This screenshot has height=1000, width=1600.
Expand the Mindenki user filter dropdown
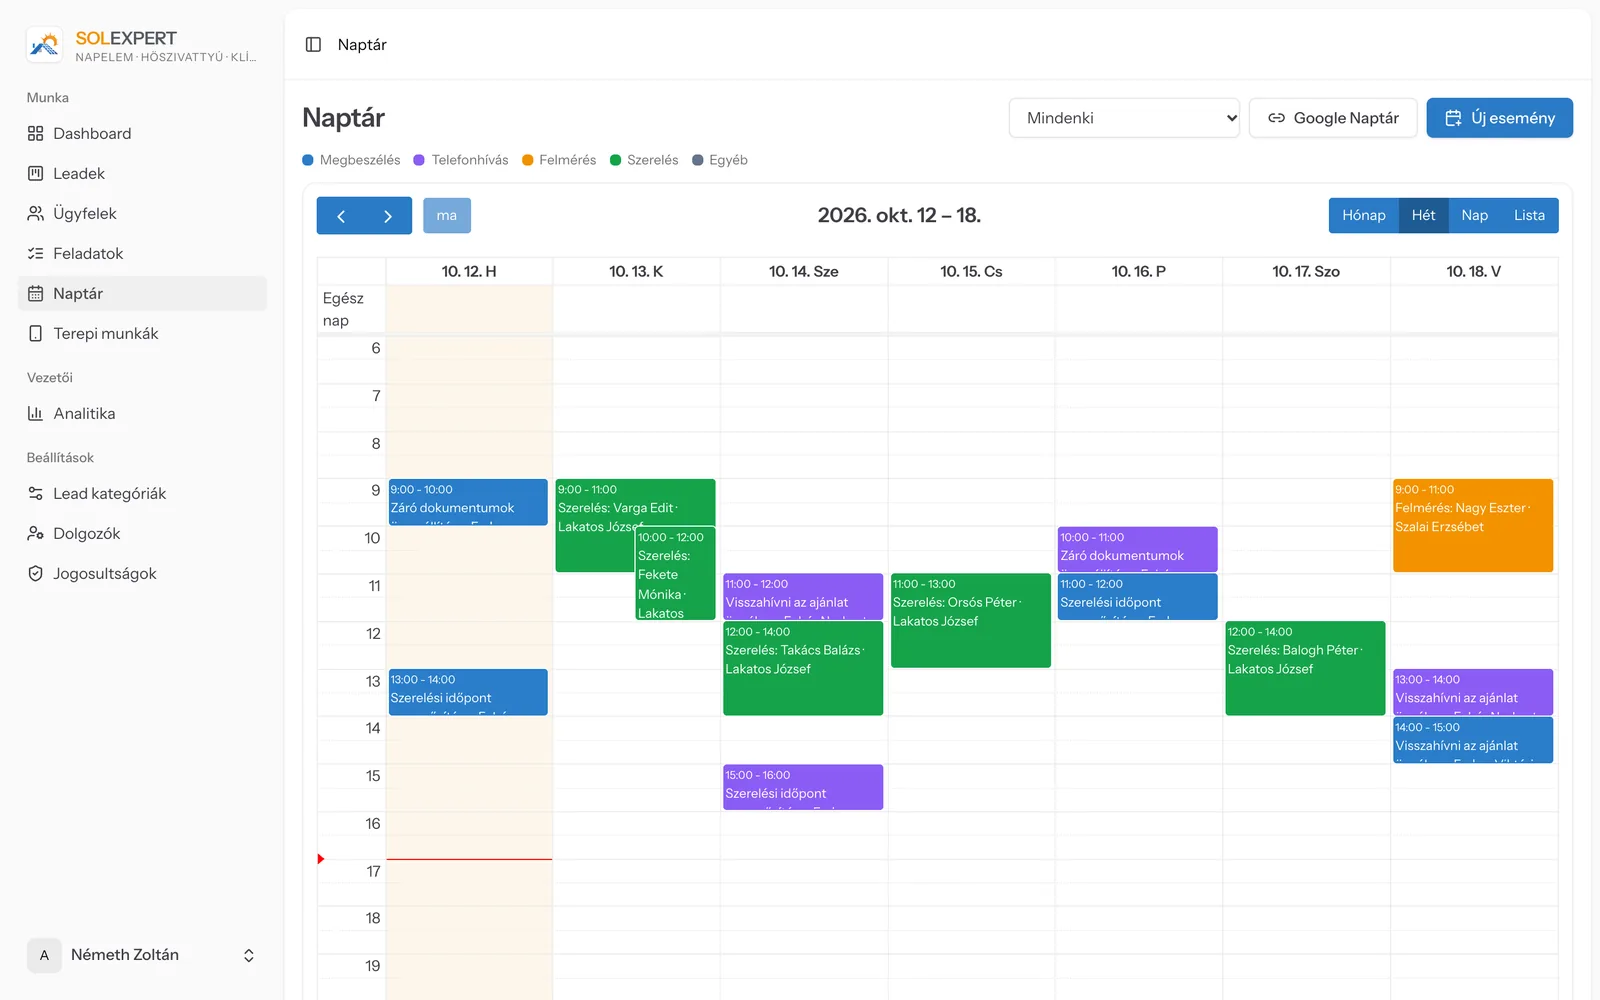[1124, 118]
